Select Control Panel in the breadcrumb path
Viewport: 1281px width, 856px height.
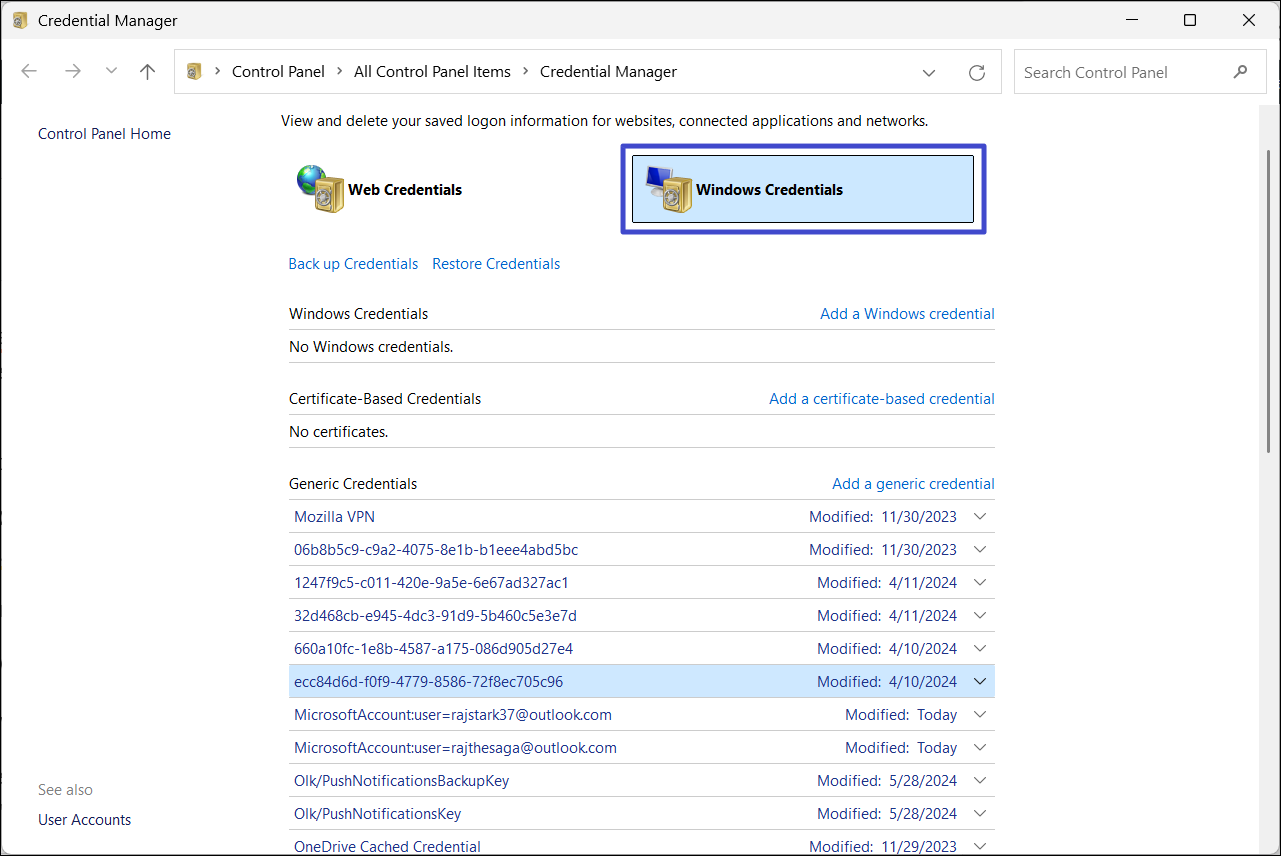point(278,72)
